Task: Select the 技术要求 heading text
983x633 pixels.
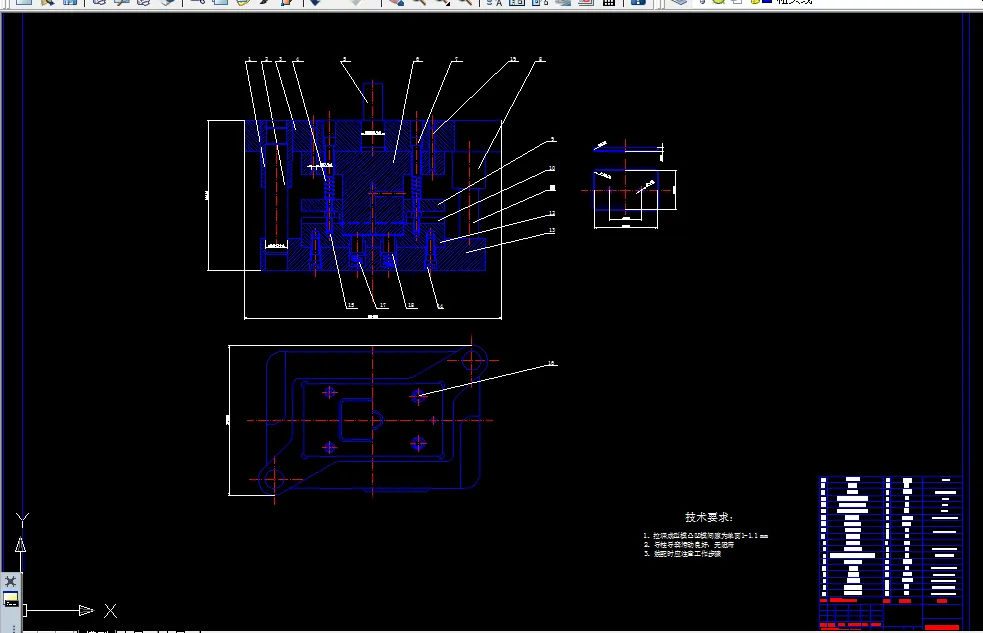Action: point(708,517)
